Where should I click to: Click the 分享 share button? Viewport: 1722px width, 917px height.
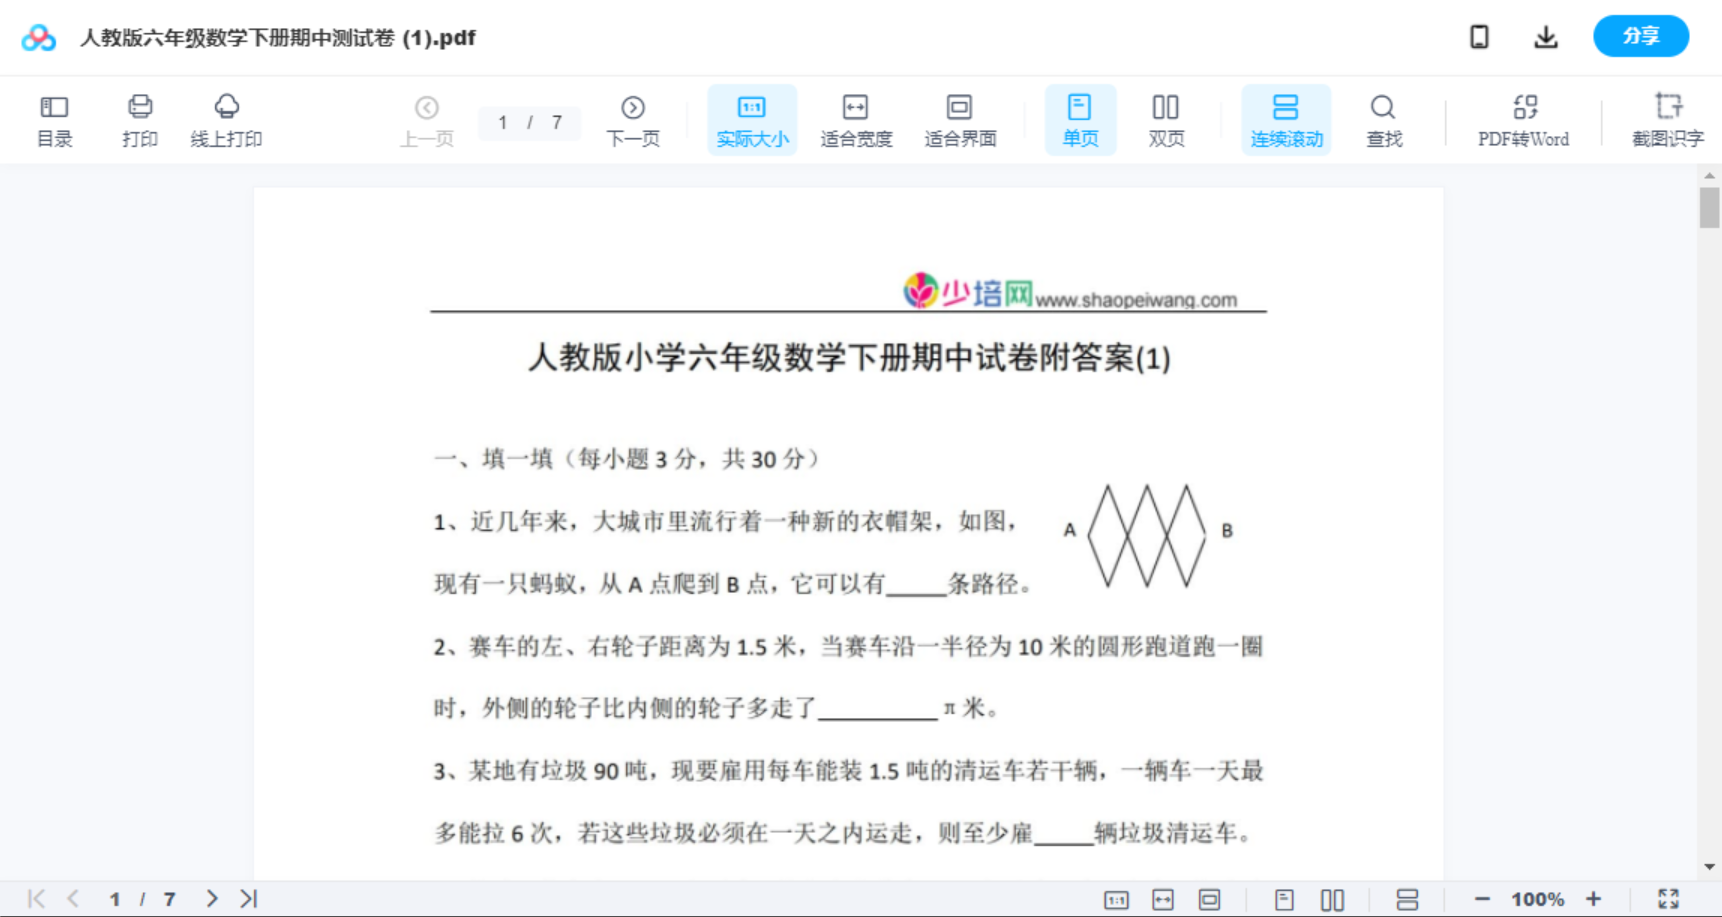[1640, 36]
